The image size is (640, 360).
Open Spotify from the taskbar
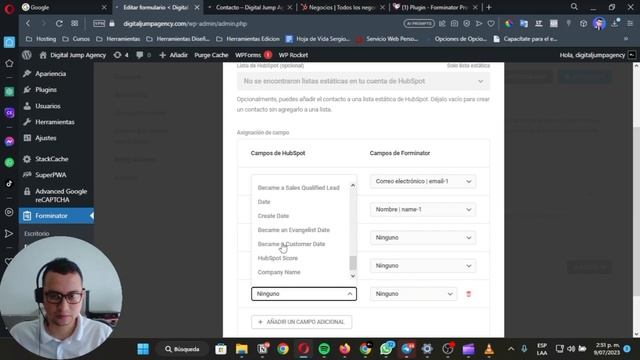point(324,349)
